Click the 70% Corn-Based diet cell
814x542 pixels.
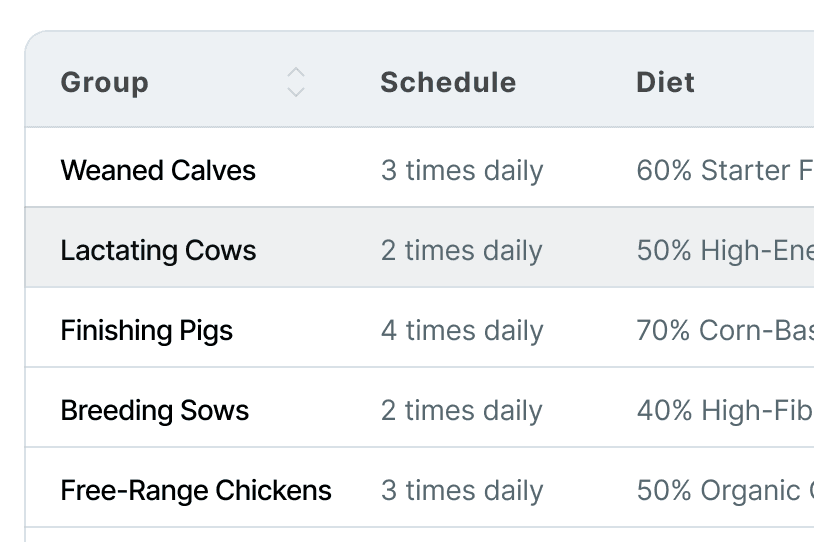click(725, 330)
